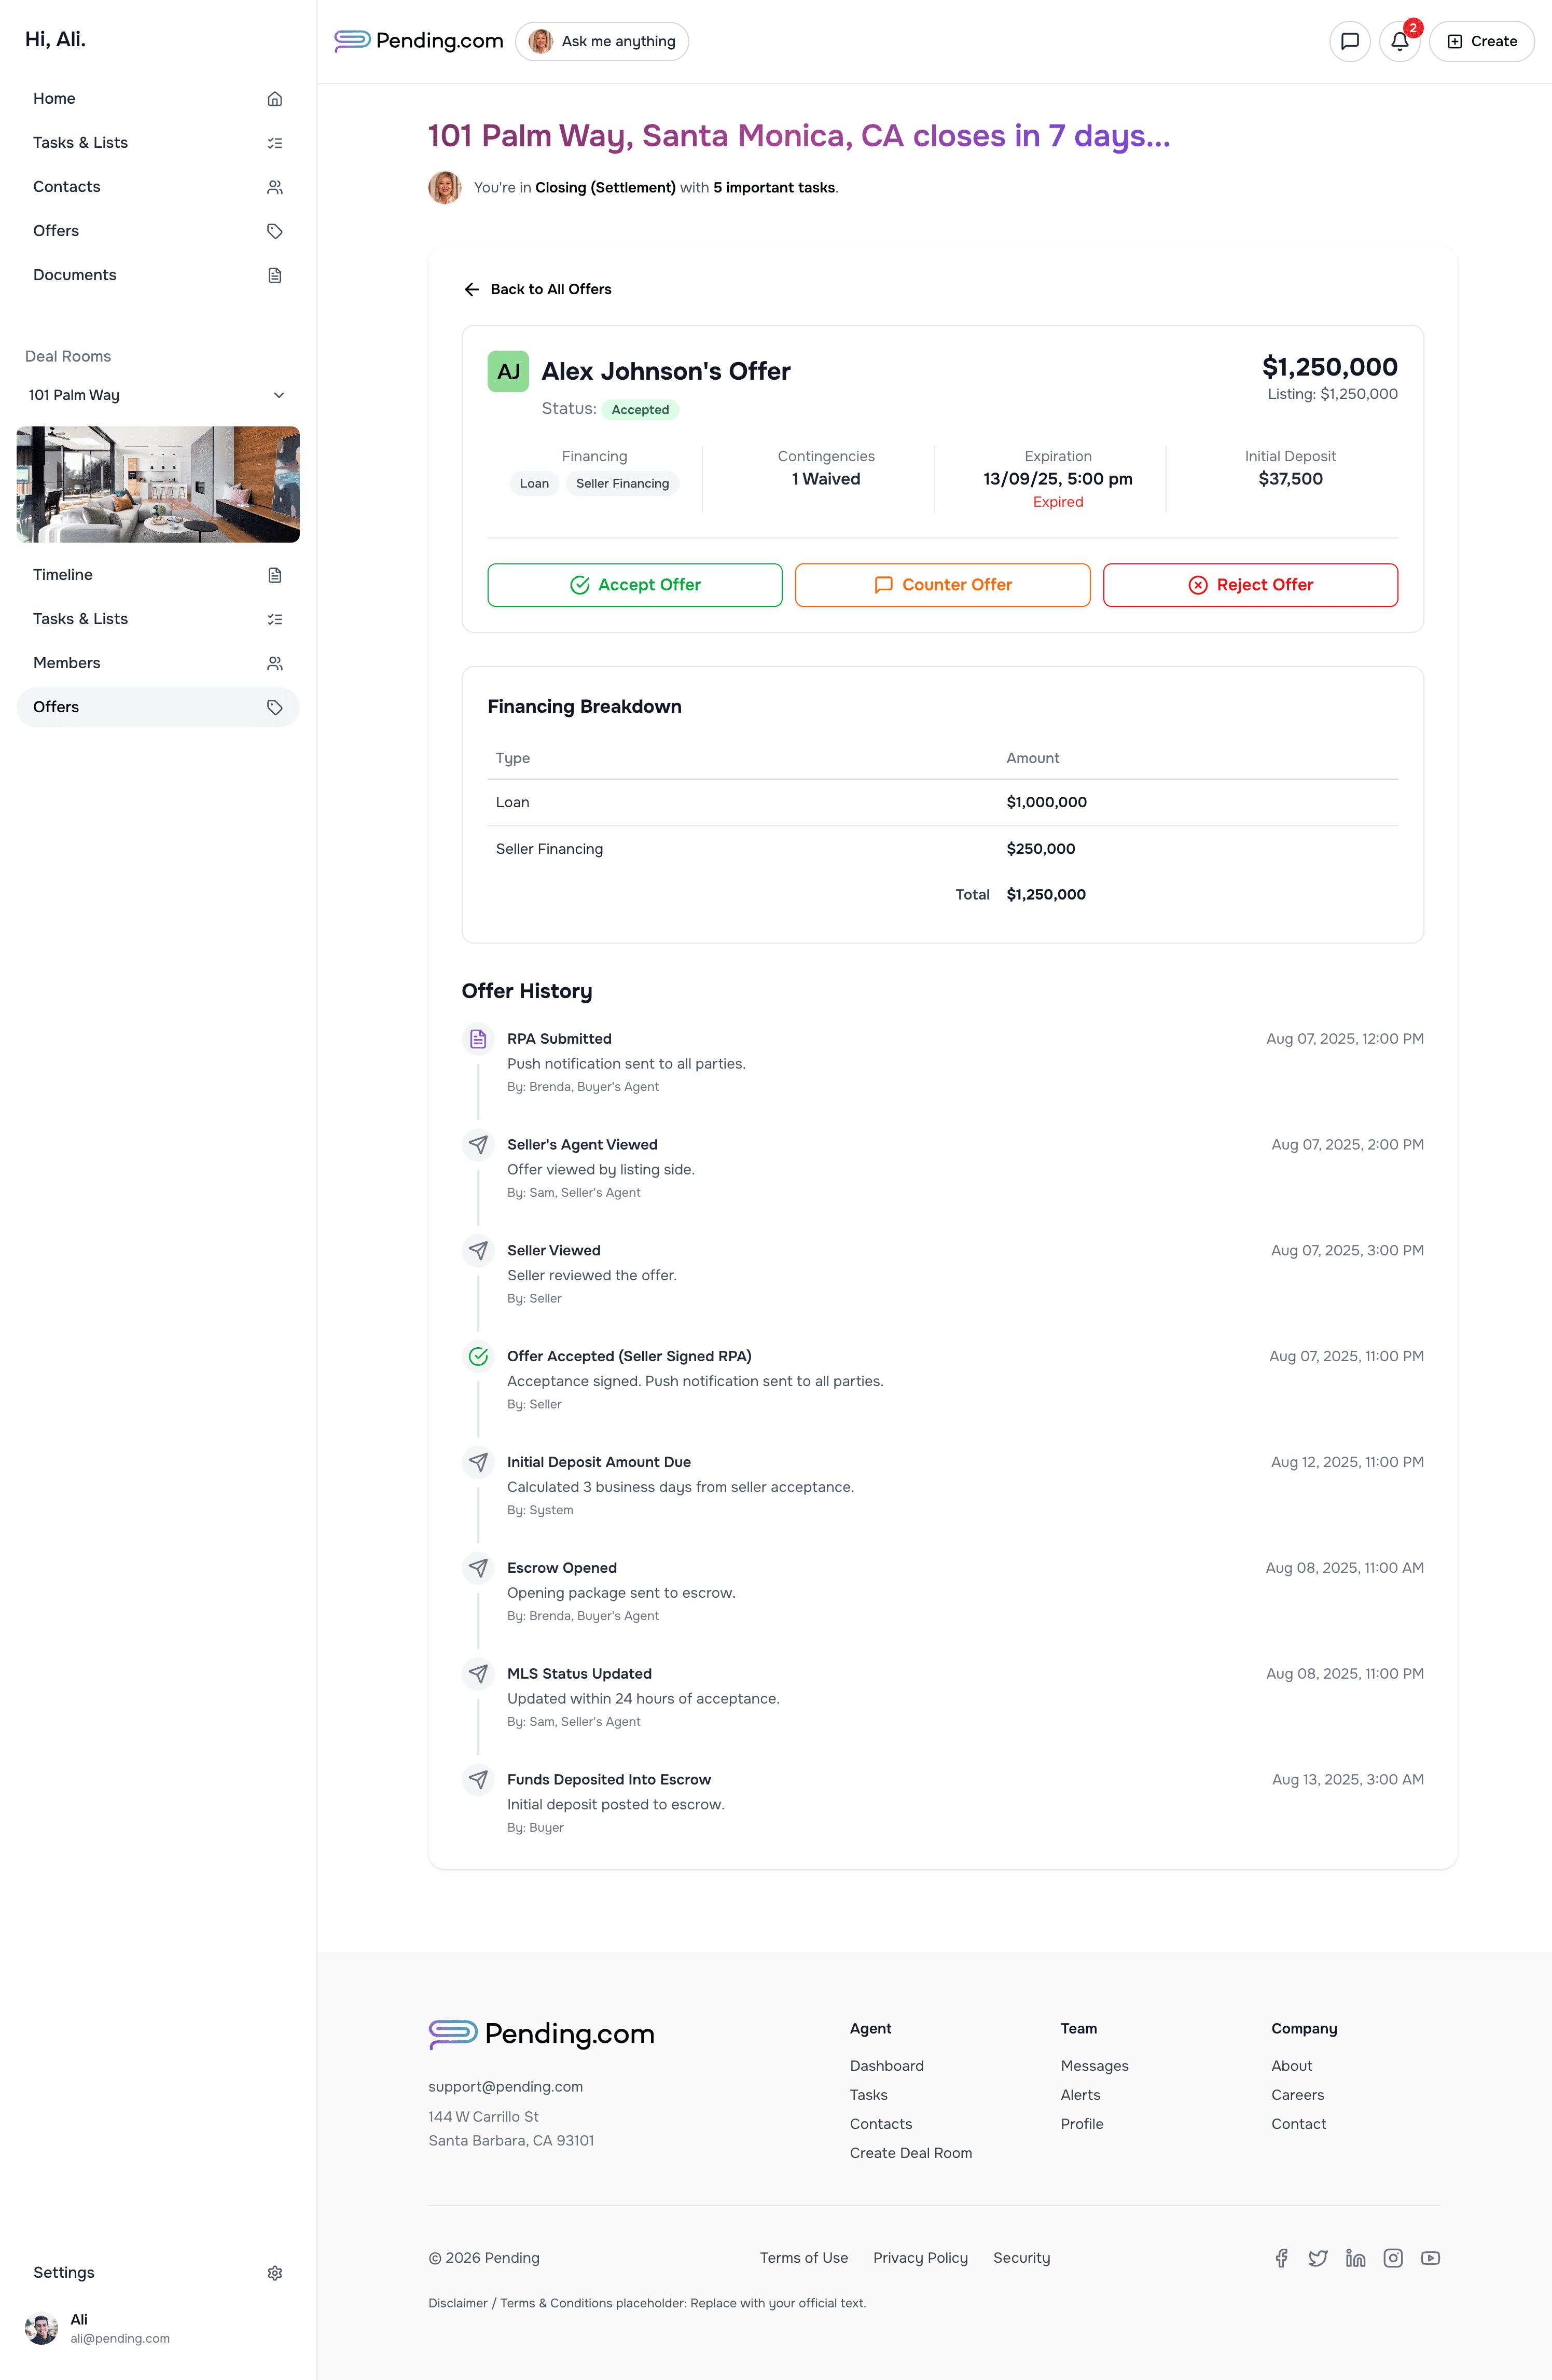Select the Tasks & Lists checklist icon
This screenshot has height=2380, width=1552.
click(275, 142)
